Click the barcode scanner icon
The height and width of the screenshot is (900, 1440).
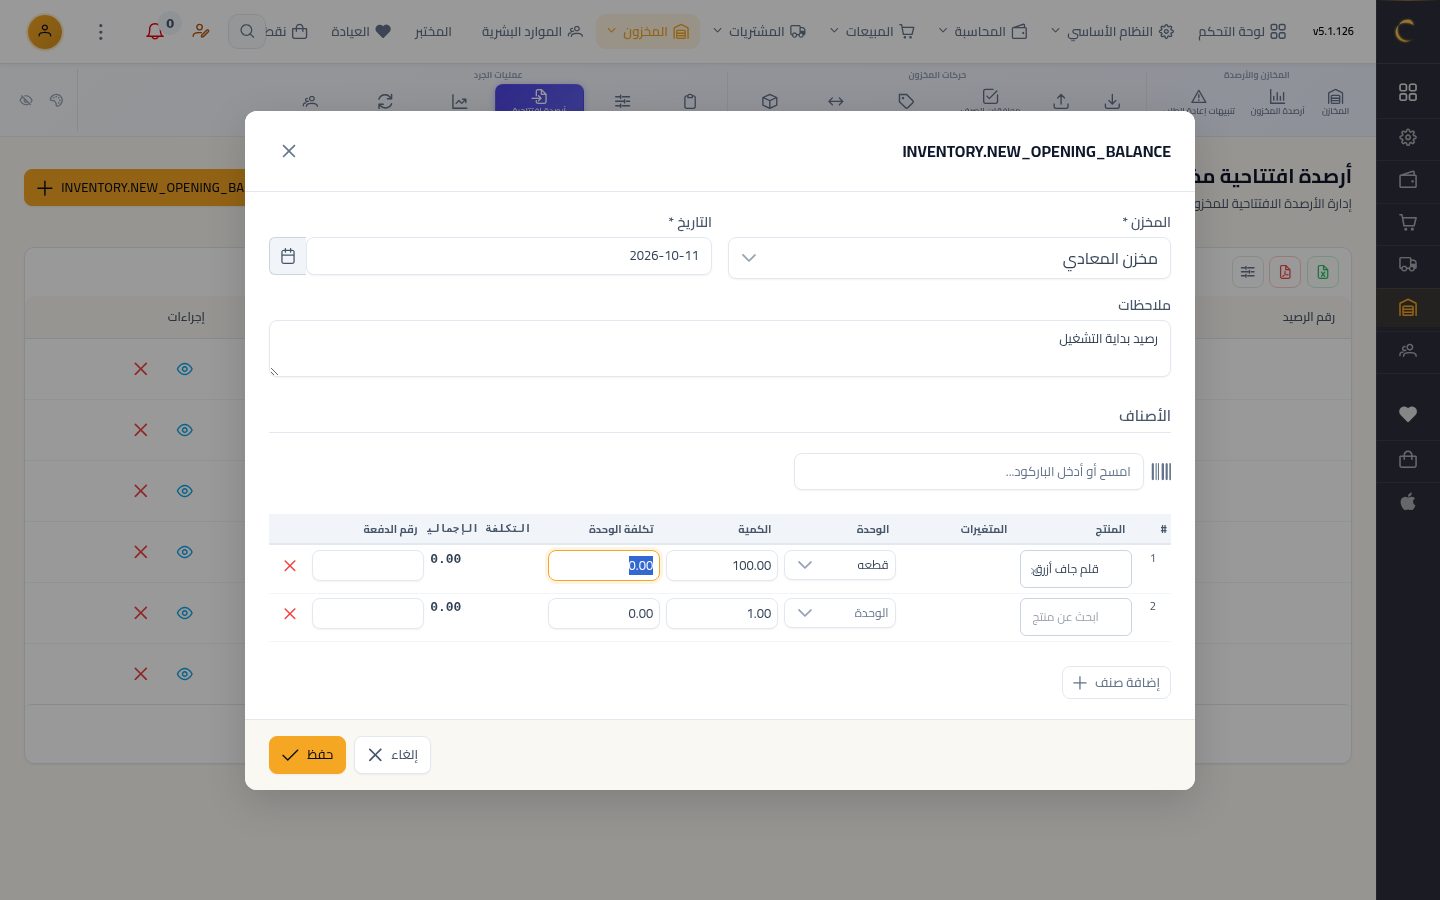pos(1161,471)
